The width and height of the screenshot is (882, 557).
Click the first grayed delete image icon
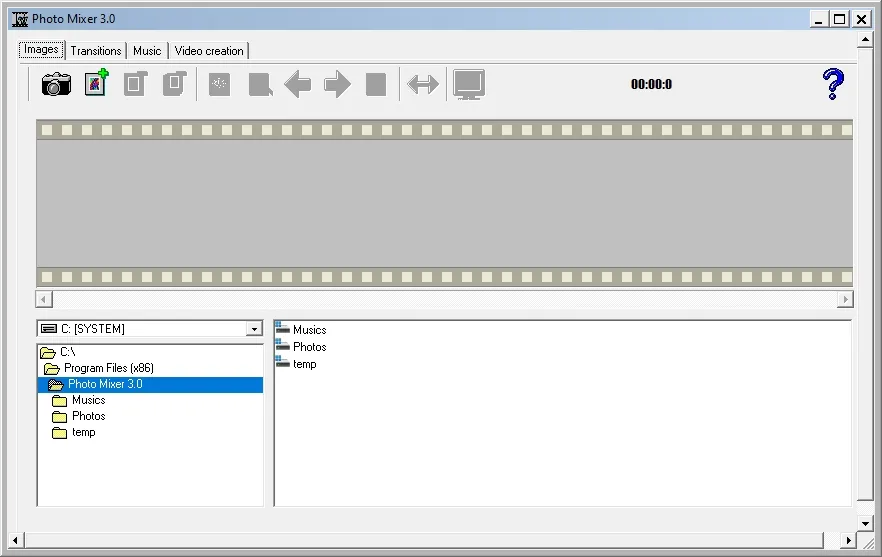[x=135, y=84]
